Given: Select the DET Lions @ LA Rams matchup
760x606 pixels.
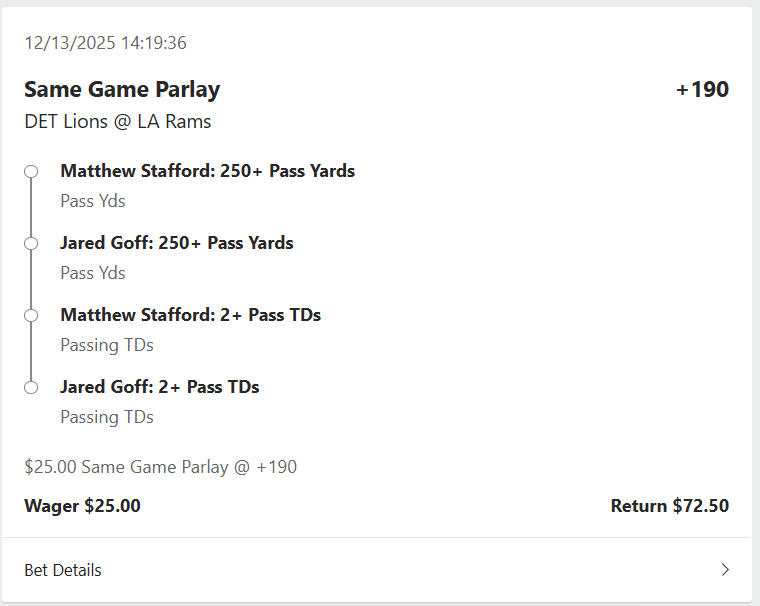Looking at the screenshot, I should coord(118,122).
